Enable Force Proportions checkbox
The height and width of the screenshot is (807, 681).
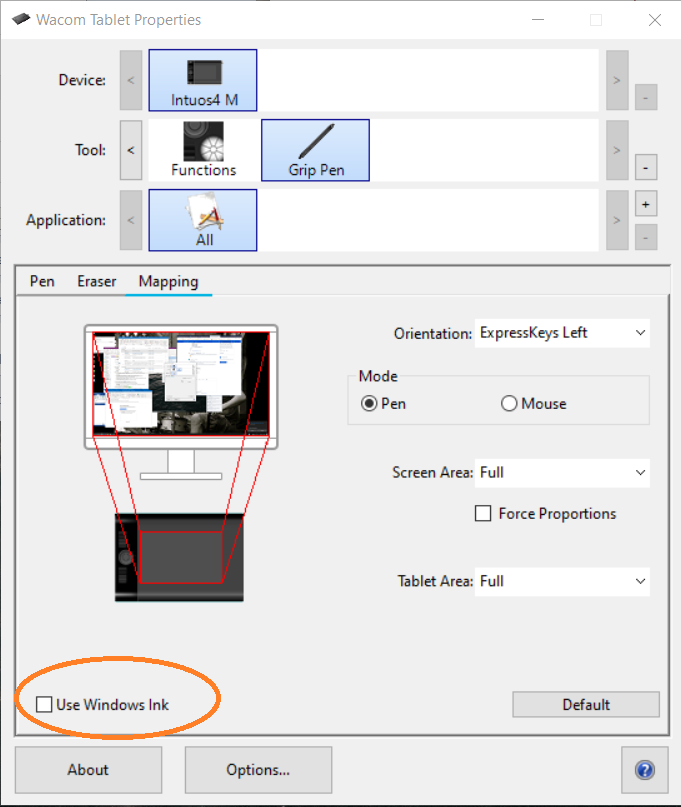[483, 514]
